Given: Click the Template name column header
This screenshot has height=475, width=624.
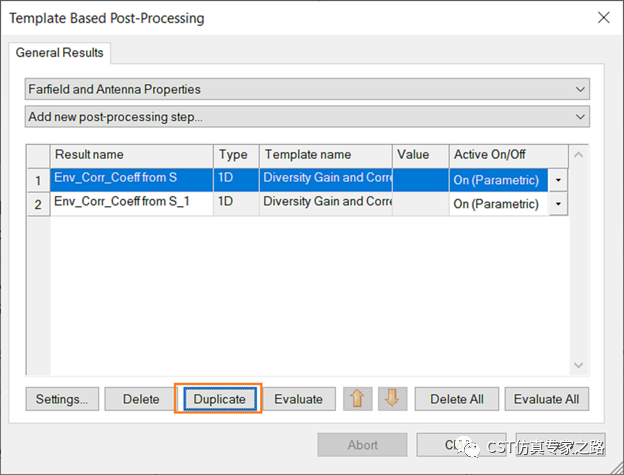Looking at the screenshot, I should click(x=325, y=155).
